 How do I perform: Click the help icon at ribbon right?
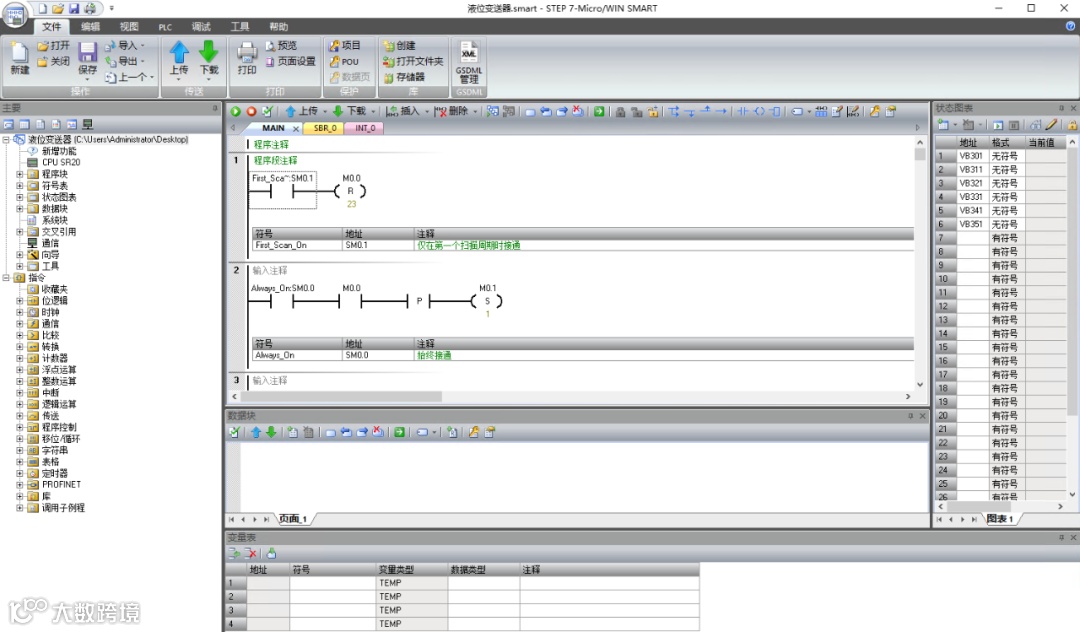(1070, 26)
